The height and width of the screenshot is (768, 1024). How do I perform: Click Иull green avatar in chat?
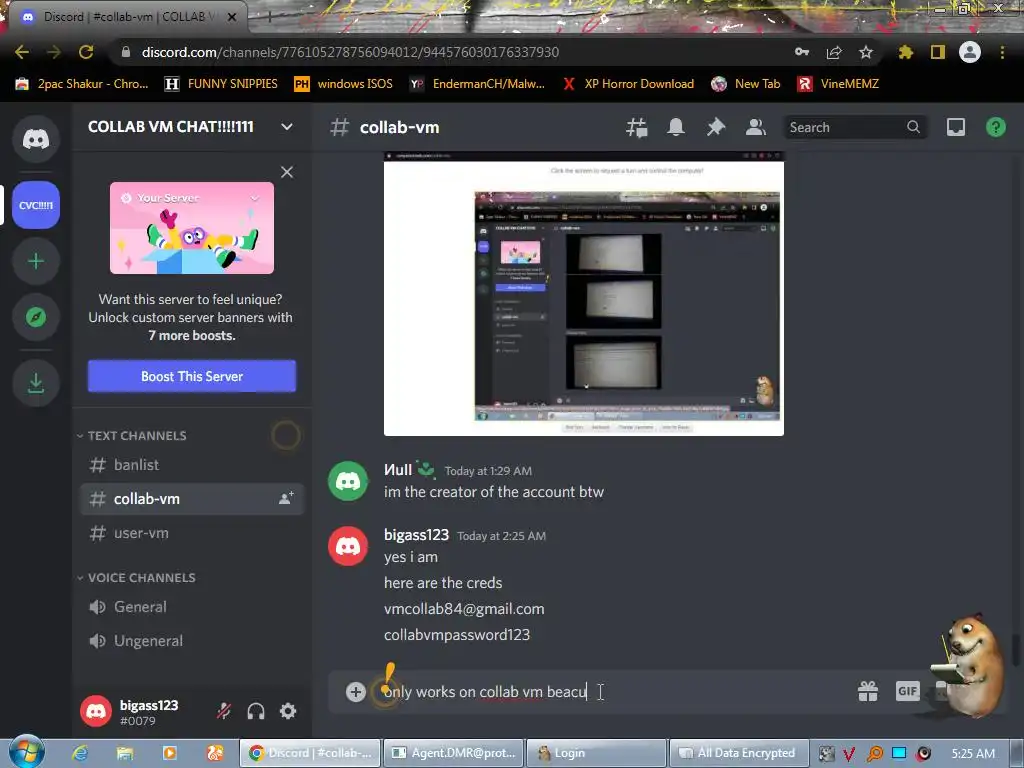(348, 481)
